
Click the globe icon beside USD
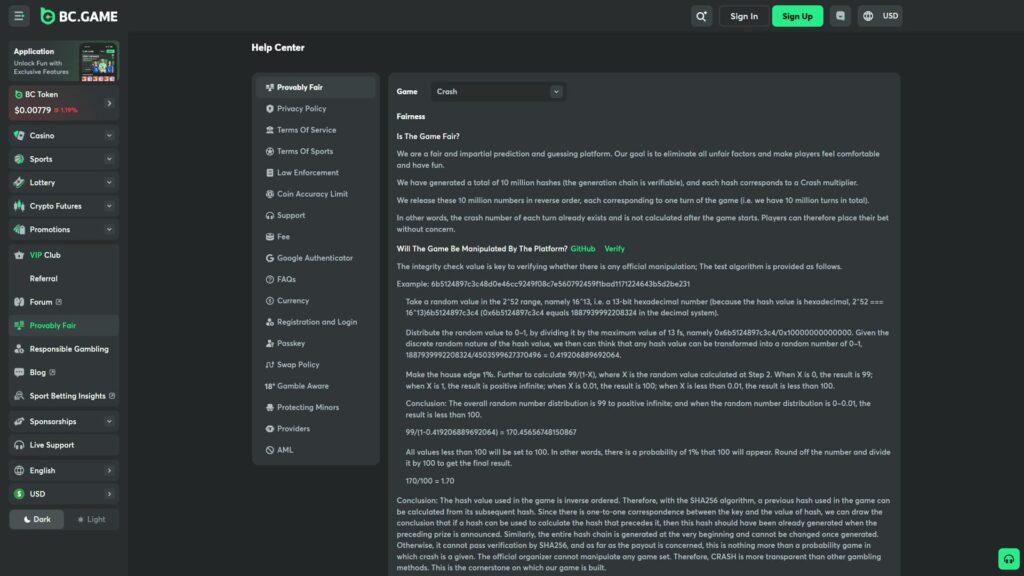(868, 16)
